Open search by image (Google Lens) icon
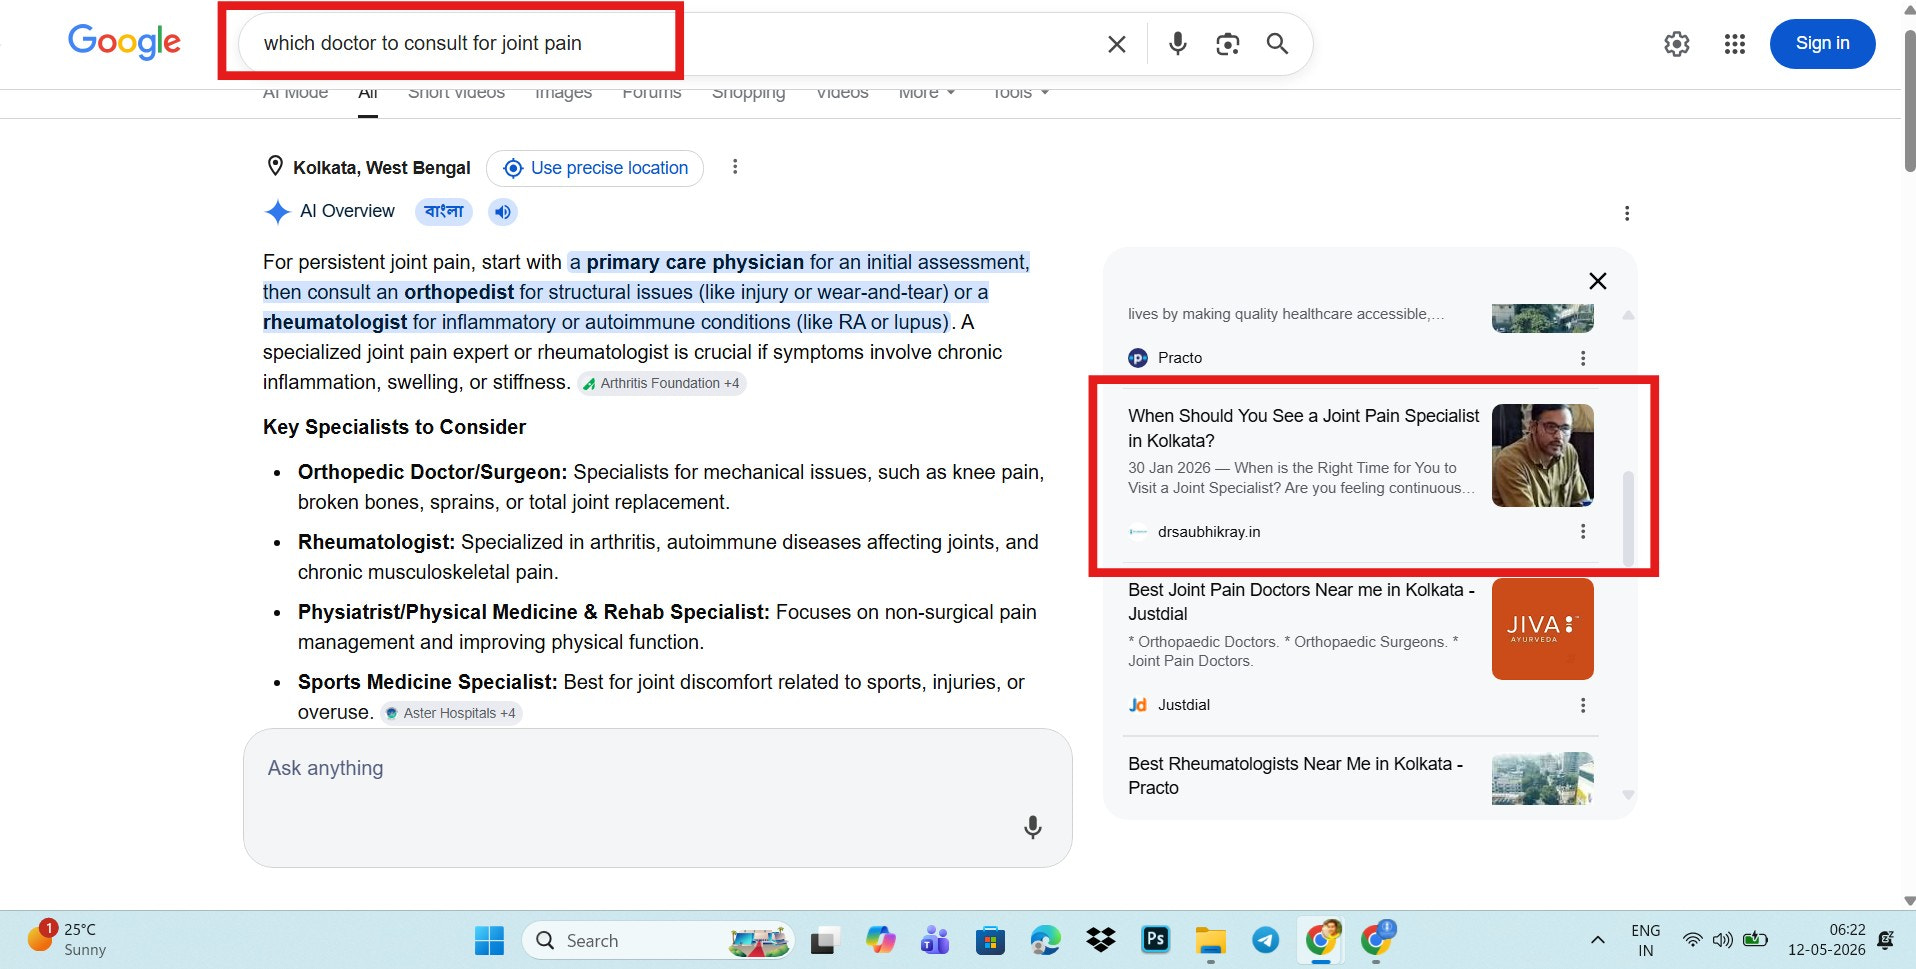This screenshot has width=1916, height=969. point(1228,44)
